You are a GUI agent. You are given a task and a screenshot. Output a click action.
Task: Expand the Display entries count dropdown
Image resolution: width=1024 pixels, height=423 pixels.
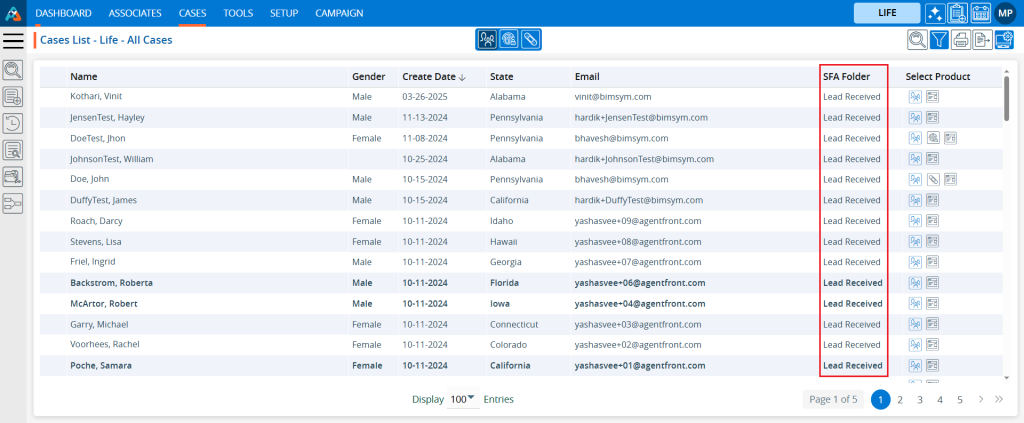click(462, 399)
